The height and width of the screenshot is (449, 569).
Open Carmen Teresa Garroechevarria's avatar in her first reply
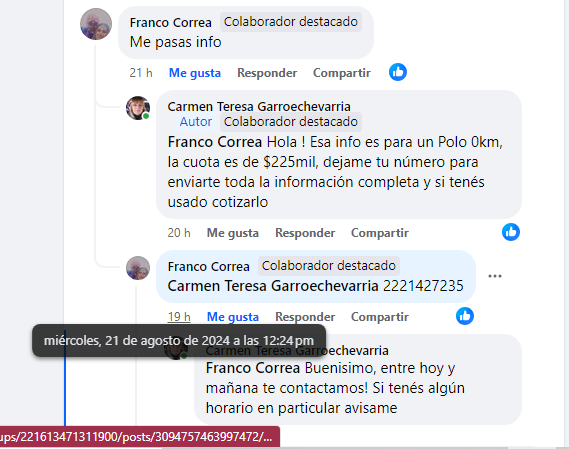click(x=138, y=108)
